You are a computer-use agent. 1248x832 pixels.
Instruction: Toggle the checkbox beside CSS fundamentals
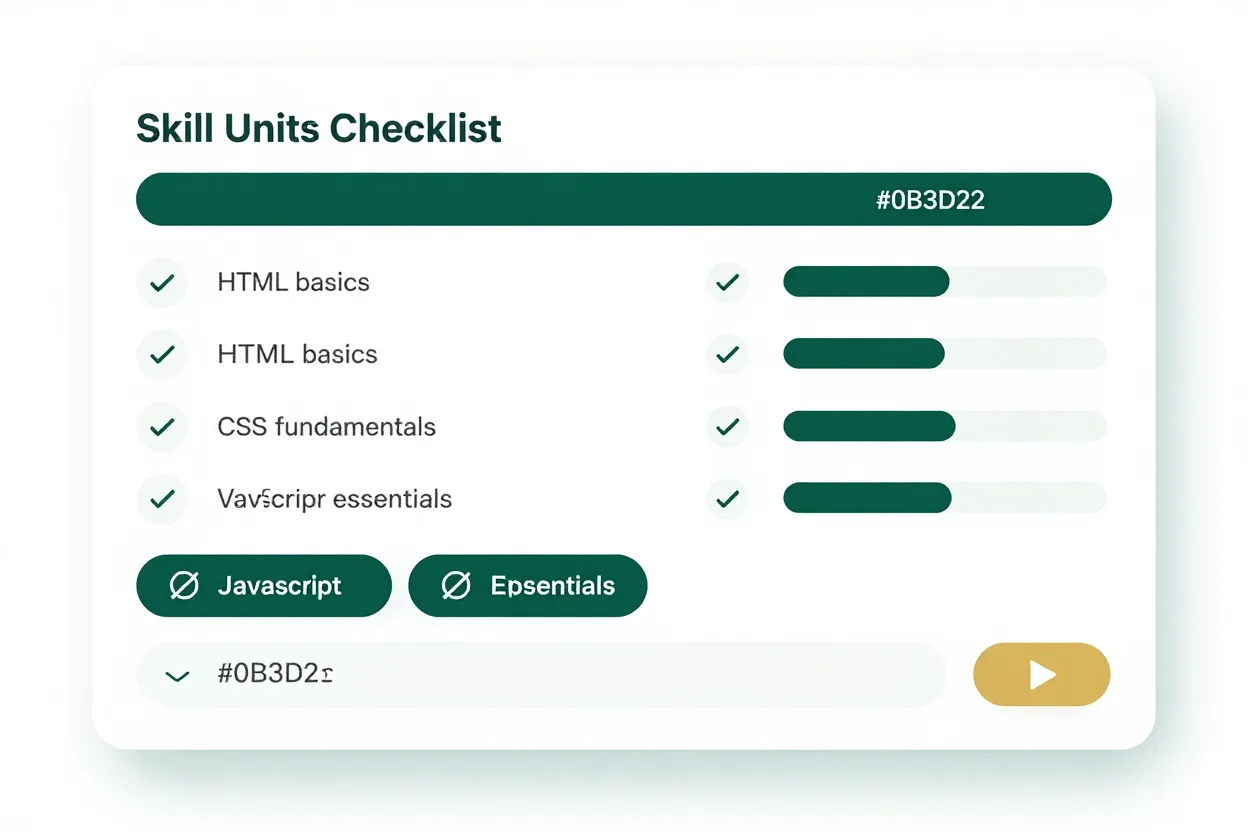(x=162, y=427)
